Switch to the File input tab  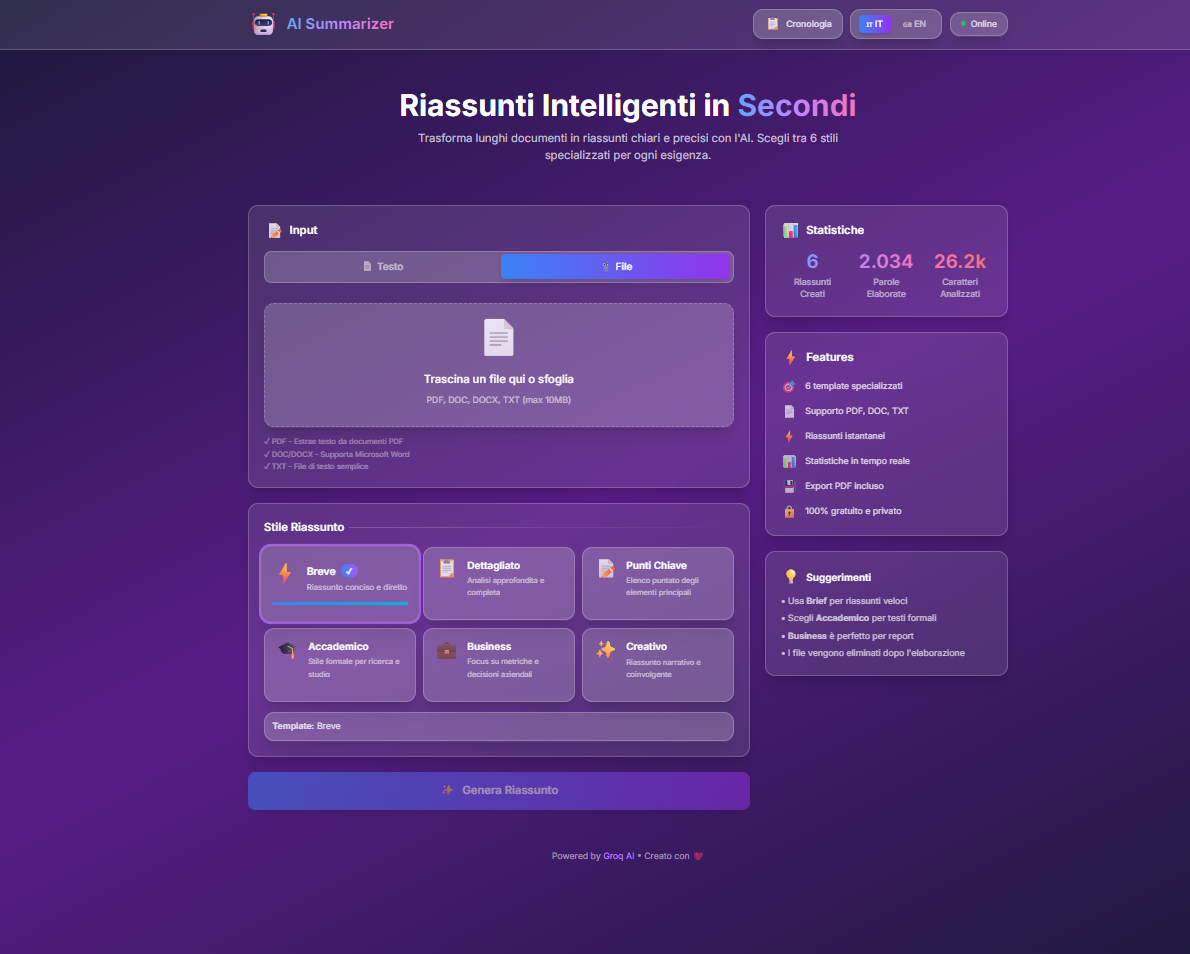[616, 266]
